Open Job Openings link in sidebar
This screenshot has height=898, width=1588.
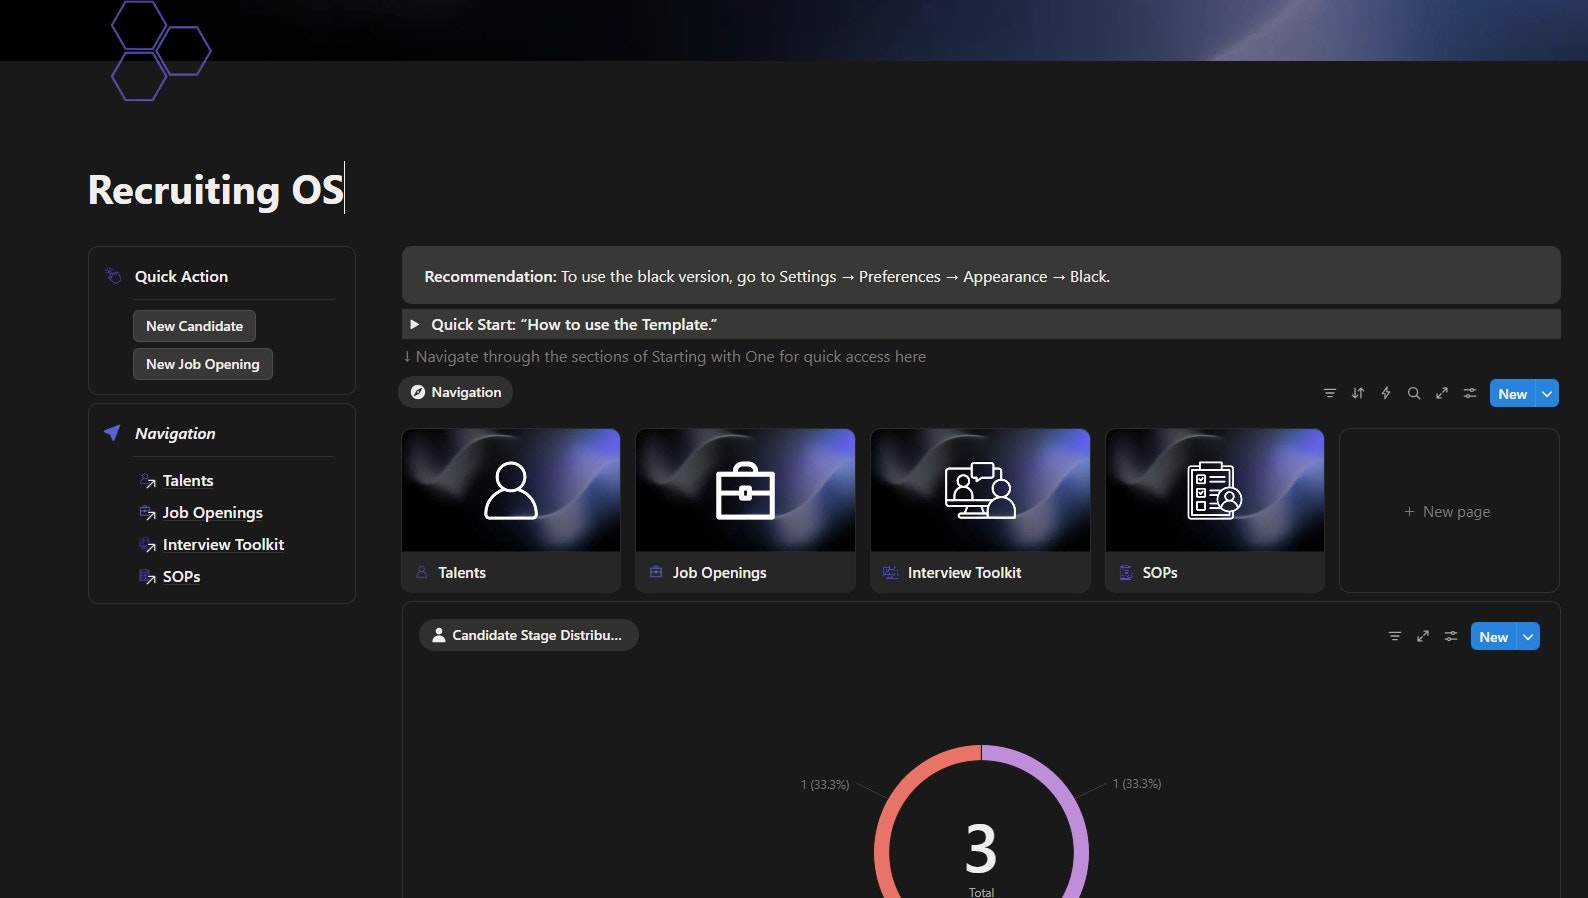click(213, 513)
